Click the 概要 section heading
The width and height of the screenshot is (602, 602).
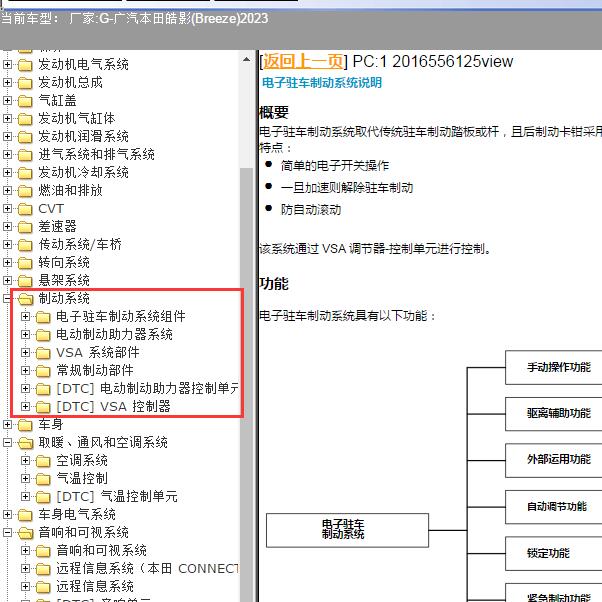click(x=274, y=112)
